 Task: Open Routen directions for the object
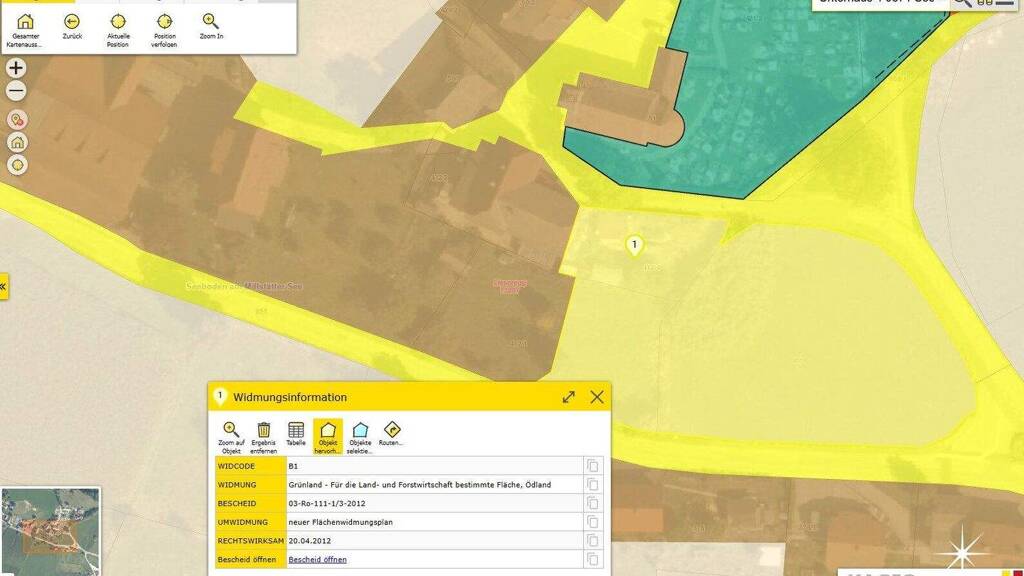392,430
